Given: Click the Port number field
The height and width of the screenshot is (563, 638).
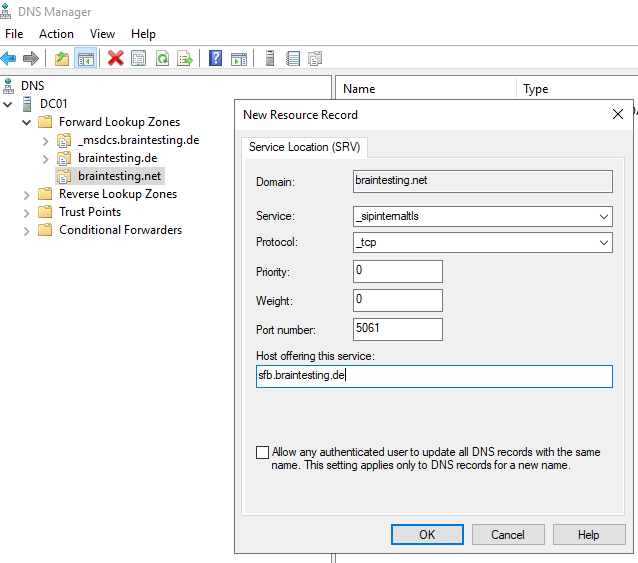Looking at the screenshot, I should [x=397, y=329].
